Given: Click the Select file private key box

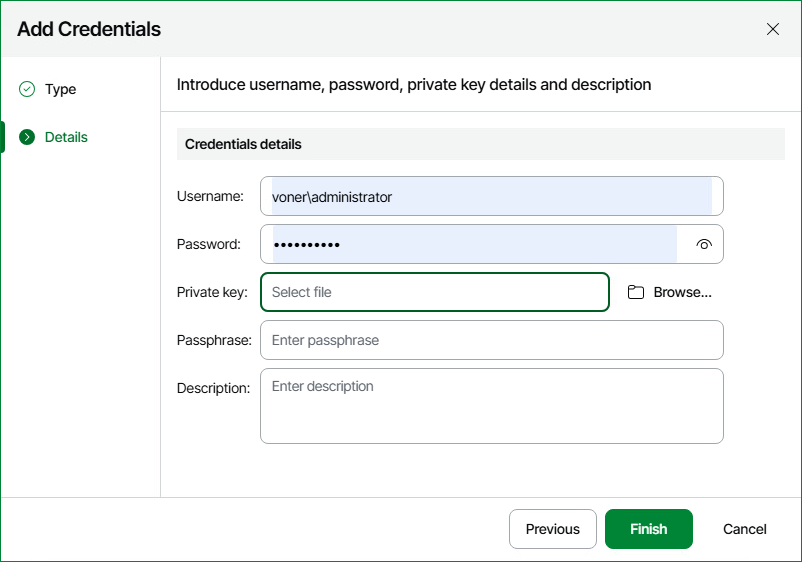Looking at the screenshot, I should (435, 292).
